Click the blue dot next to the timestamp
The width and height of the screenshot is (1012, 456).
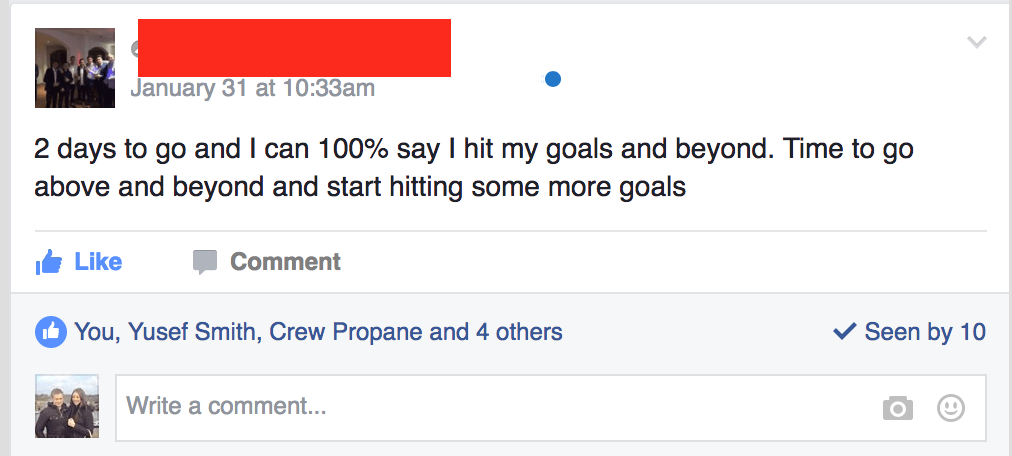click(552, 79)
